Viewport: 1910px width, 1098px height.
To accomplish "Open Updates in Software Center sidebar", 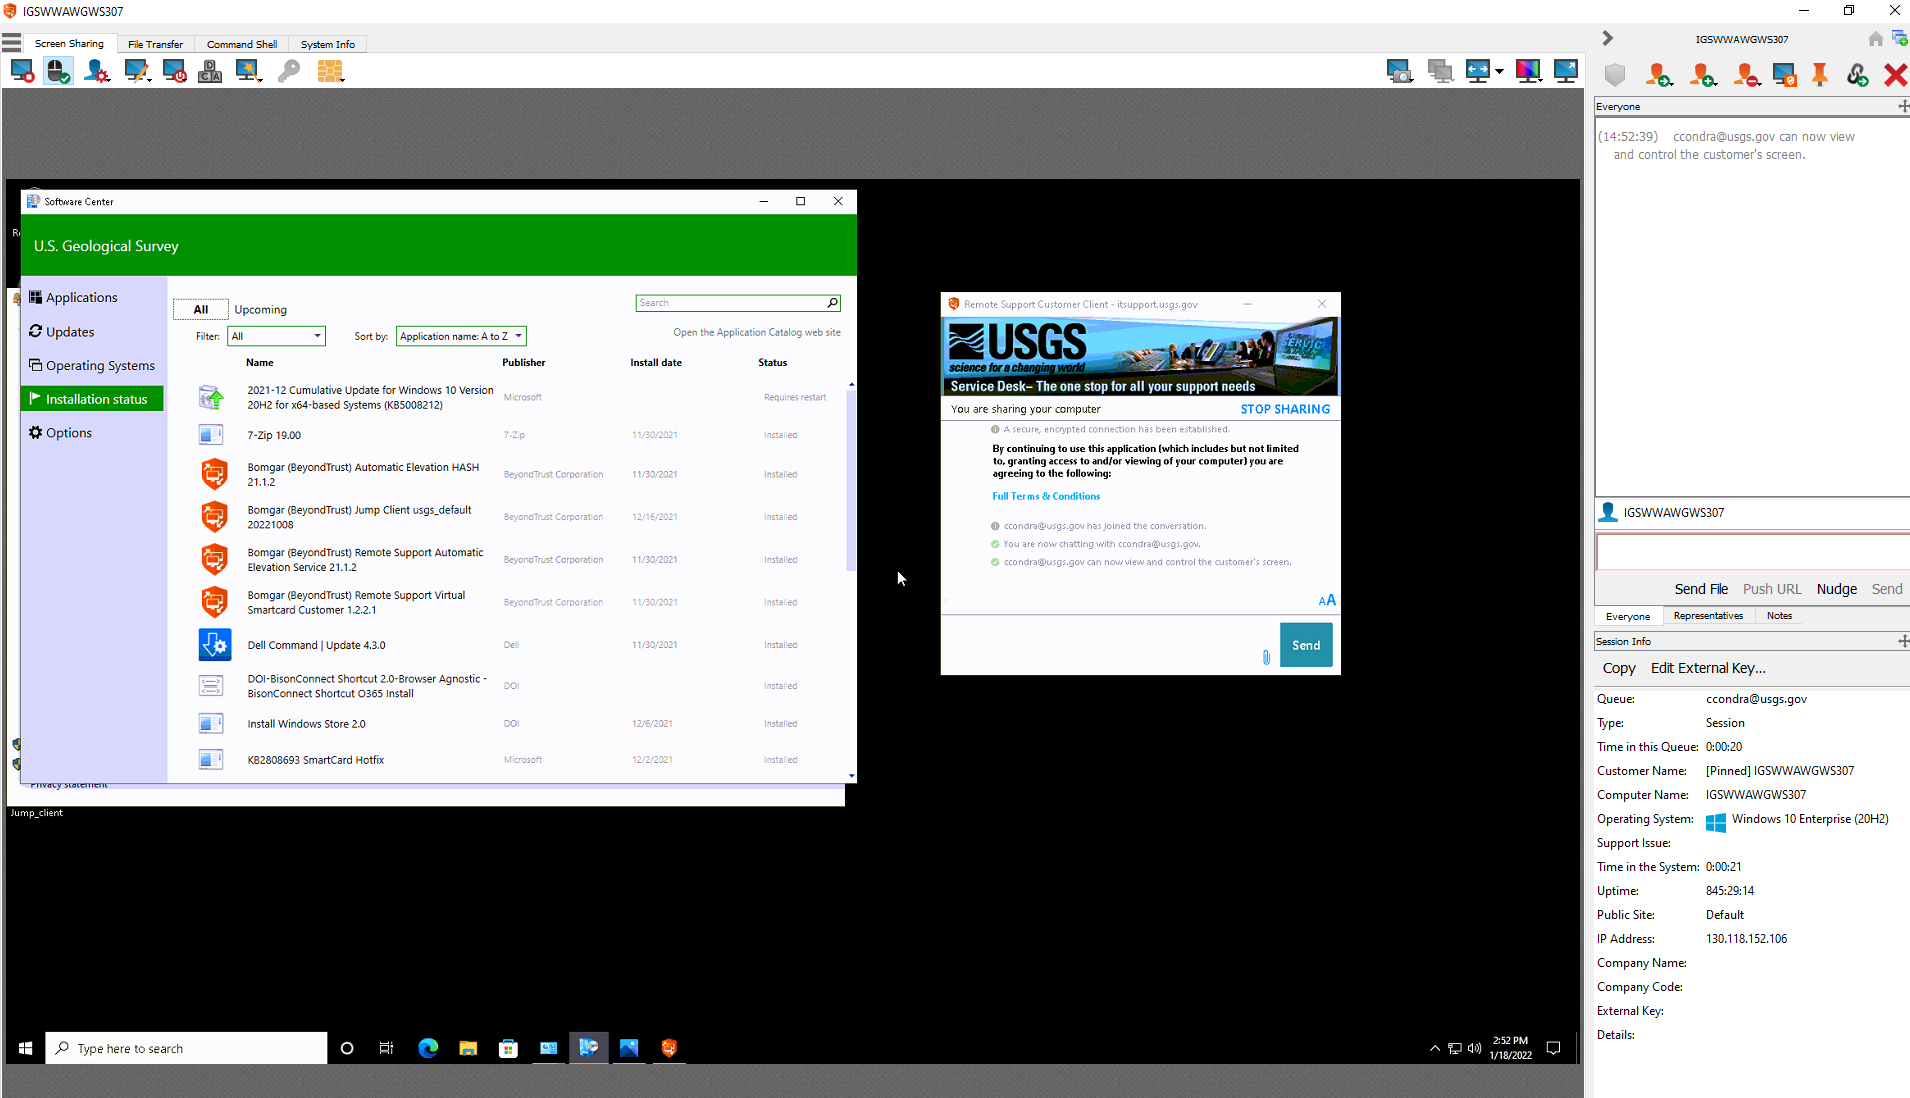I will coord(70,332).
